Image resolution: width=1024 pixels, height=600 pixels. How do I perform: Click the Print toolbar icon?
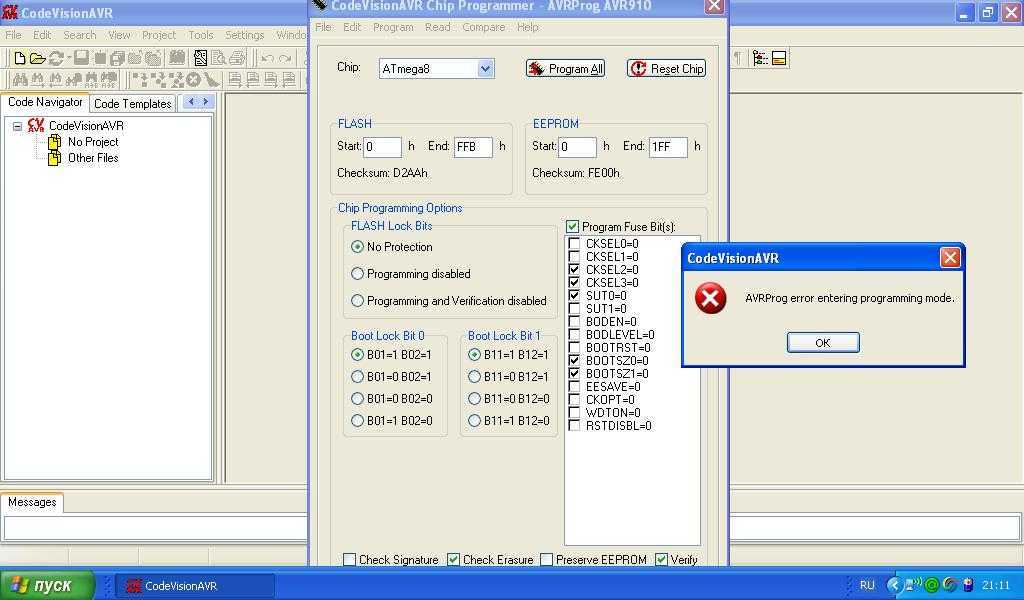[x=236, y=58]
